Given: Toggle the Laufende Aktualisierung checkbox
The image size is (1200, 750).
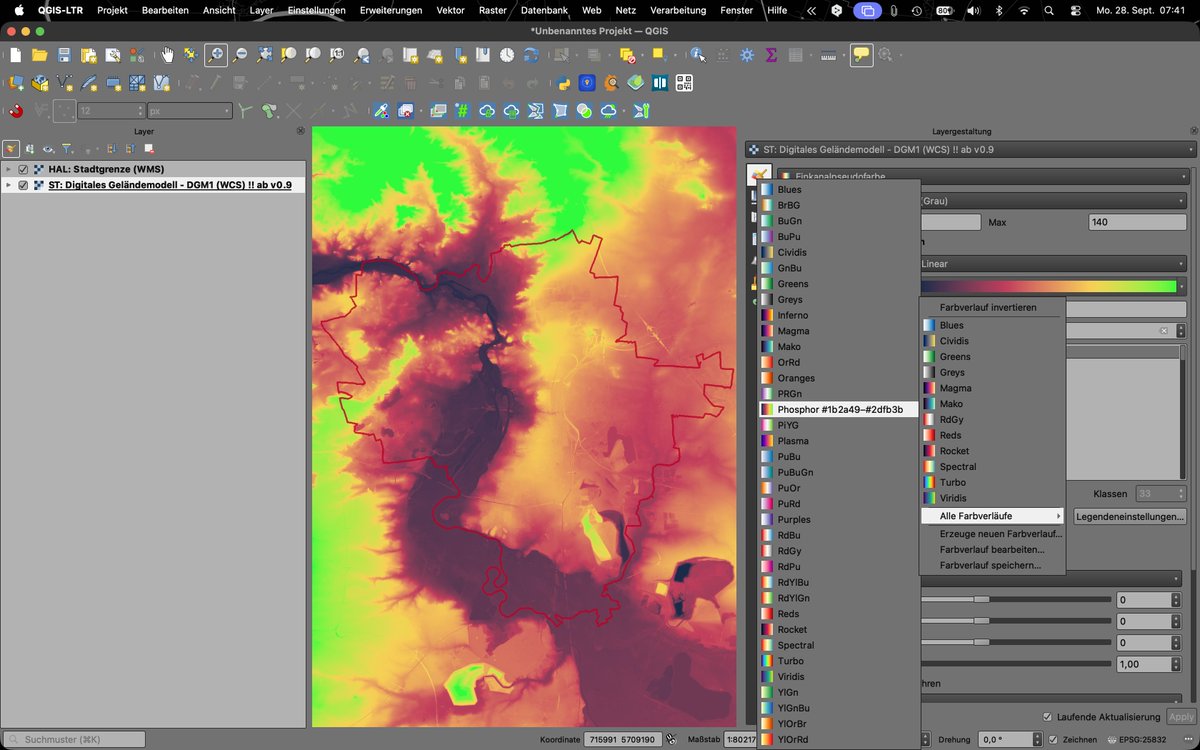Looking at the screenshot, I should point(1047,717).
